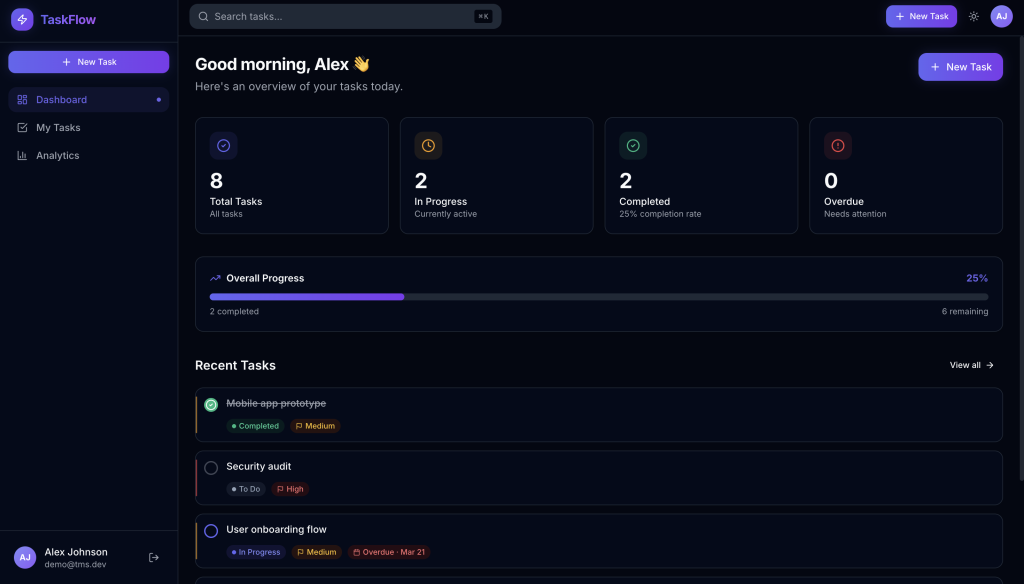Viewport: 1024px width, 584px height.
Task: Open the AJ avatar in top bar
Action: (x=1001, y=16)
